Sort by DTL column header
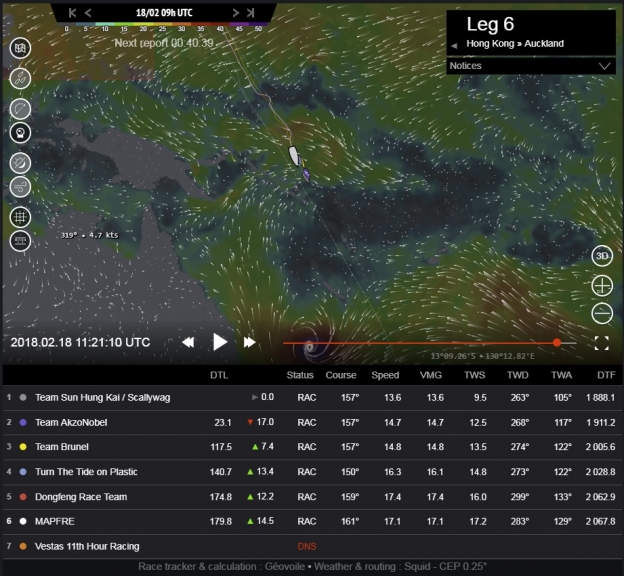Viewport: 624px width, 576px height. coord(219,375)
